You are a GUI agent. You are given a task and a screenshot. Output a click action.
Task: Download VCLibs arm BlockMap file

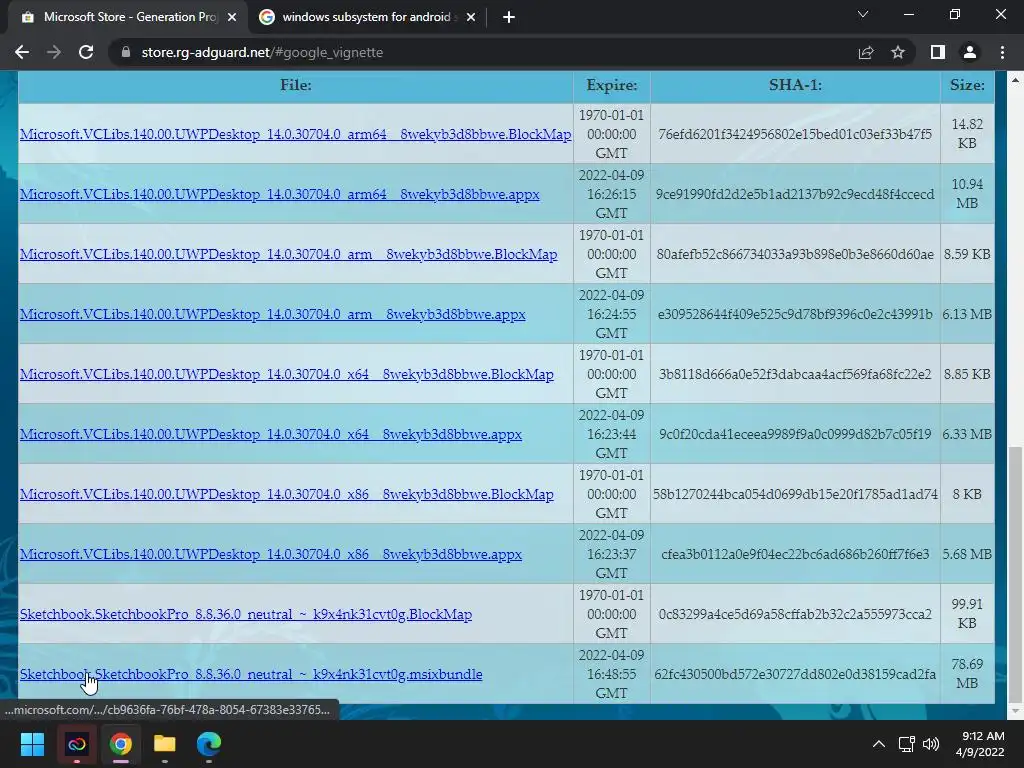pyautogui.click(x=289, y=255)
